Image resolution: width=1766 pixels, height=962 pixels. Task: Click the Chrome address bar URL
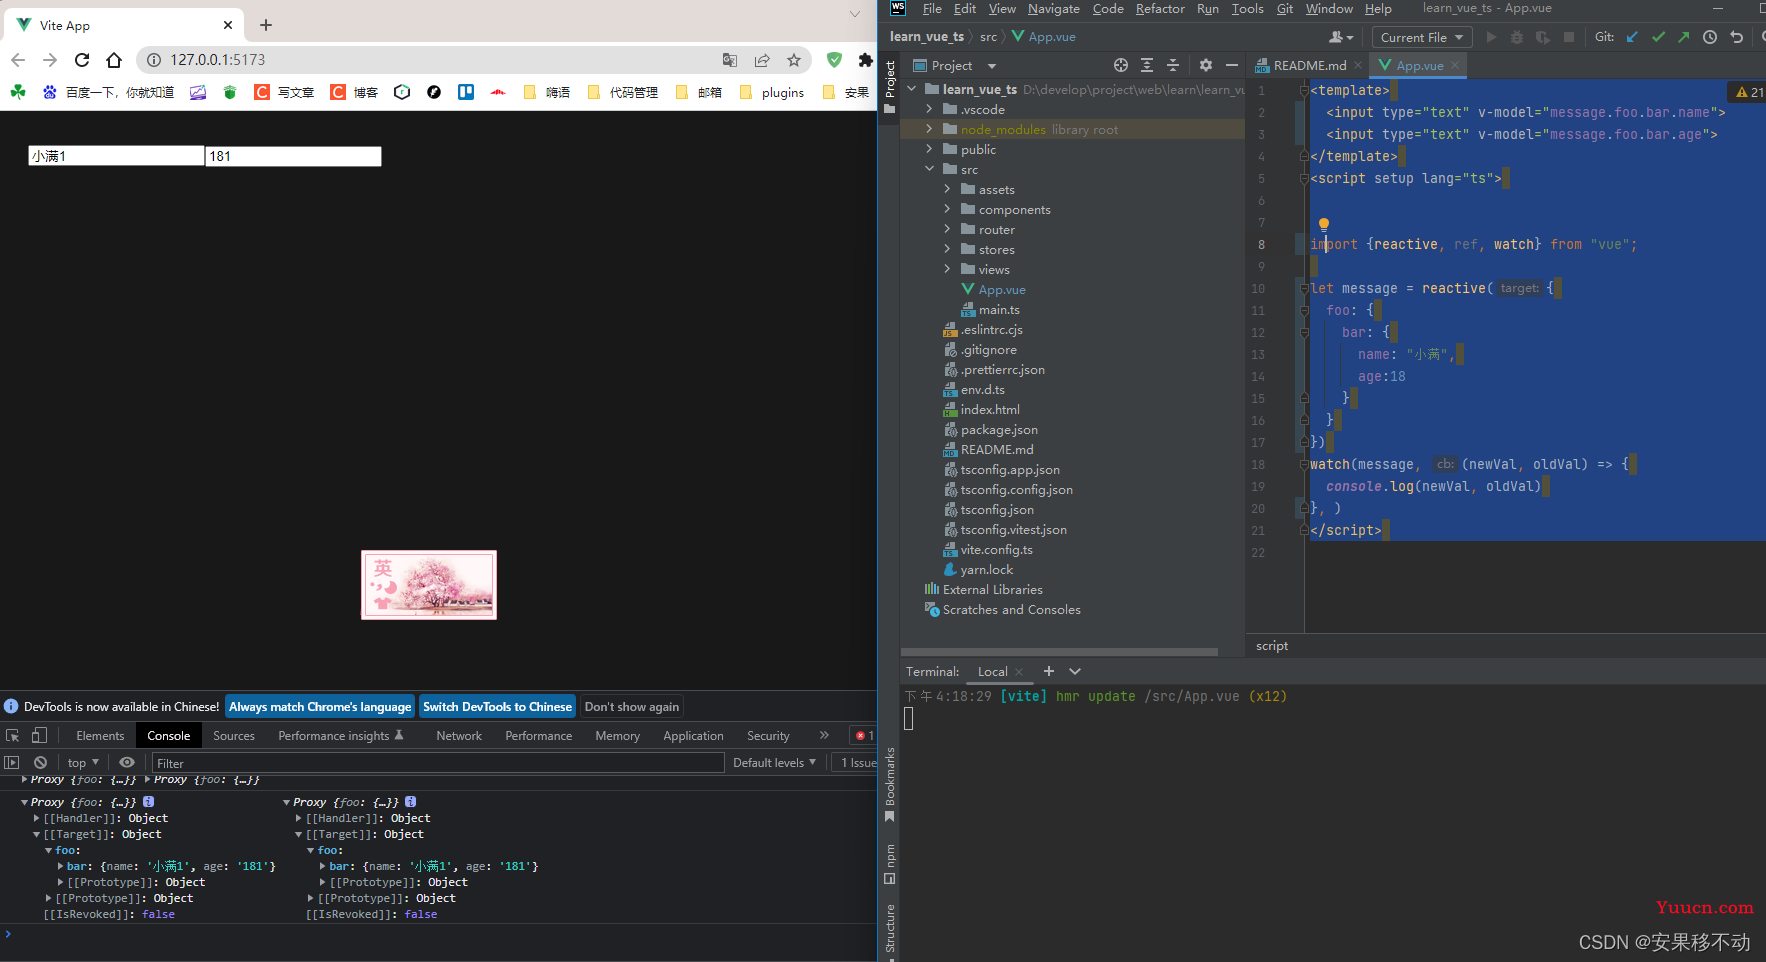[x=218, y=60]
